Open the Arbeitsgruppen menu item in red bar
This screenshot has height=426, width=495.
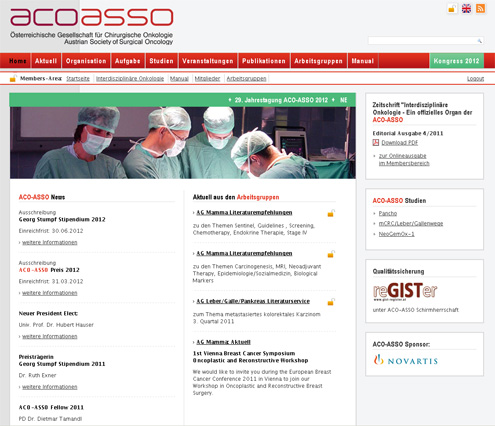tap(318, 61)
